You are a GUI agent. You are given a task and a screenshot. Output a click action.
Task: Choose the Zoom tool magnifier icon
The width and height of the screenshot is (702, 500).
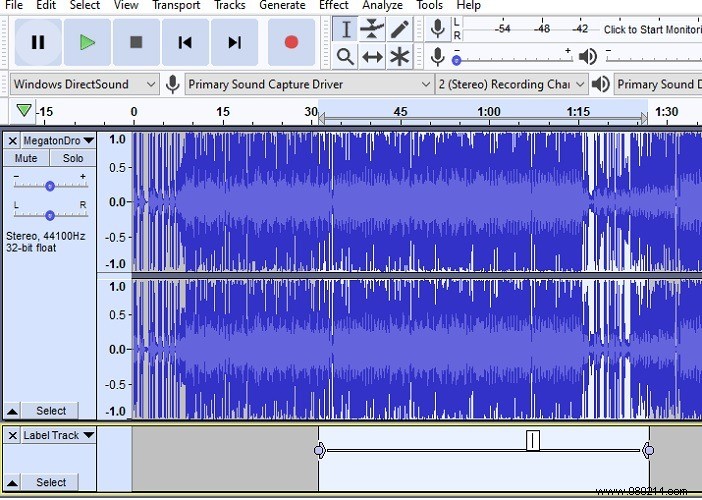point(345,57)
